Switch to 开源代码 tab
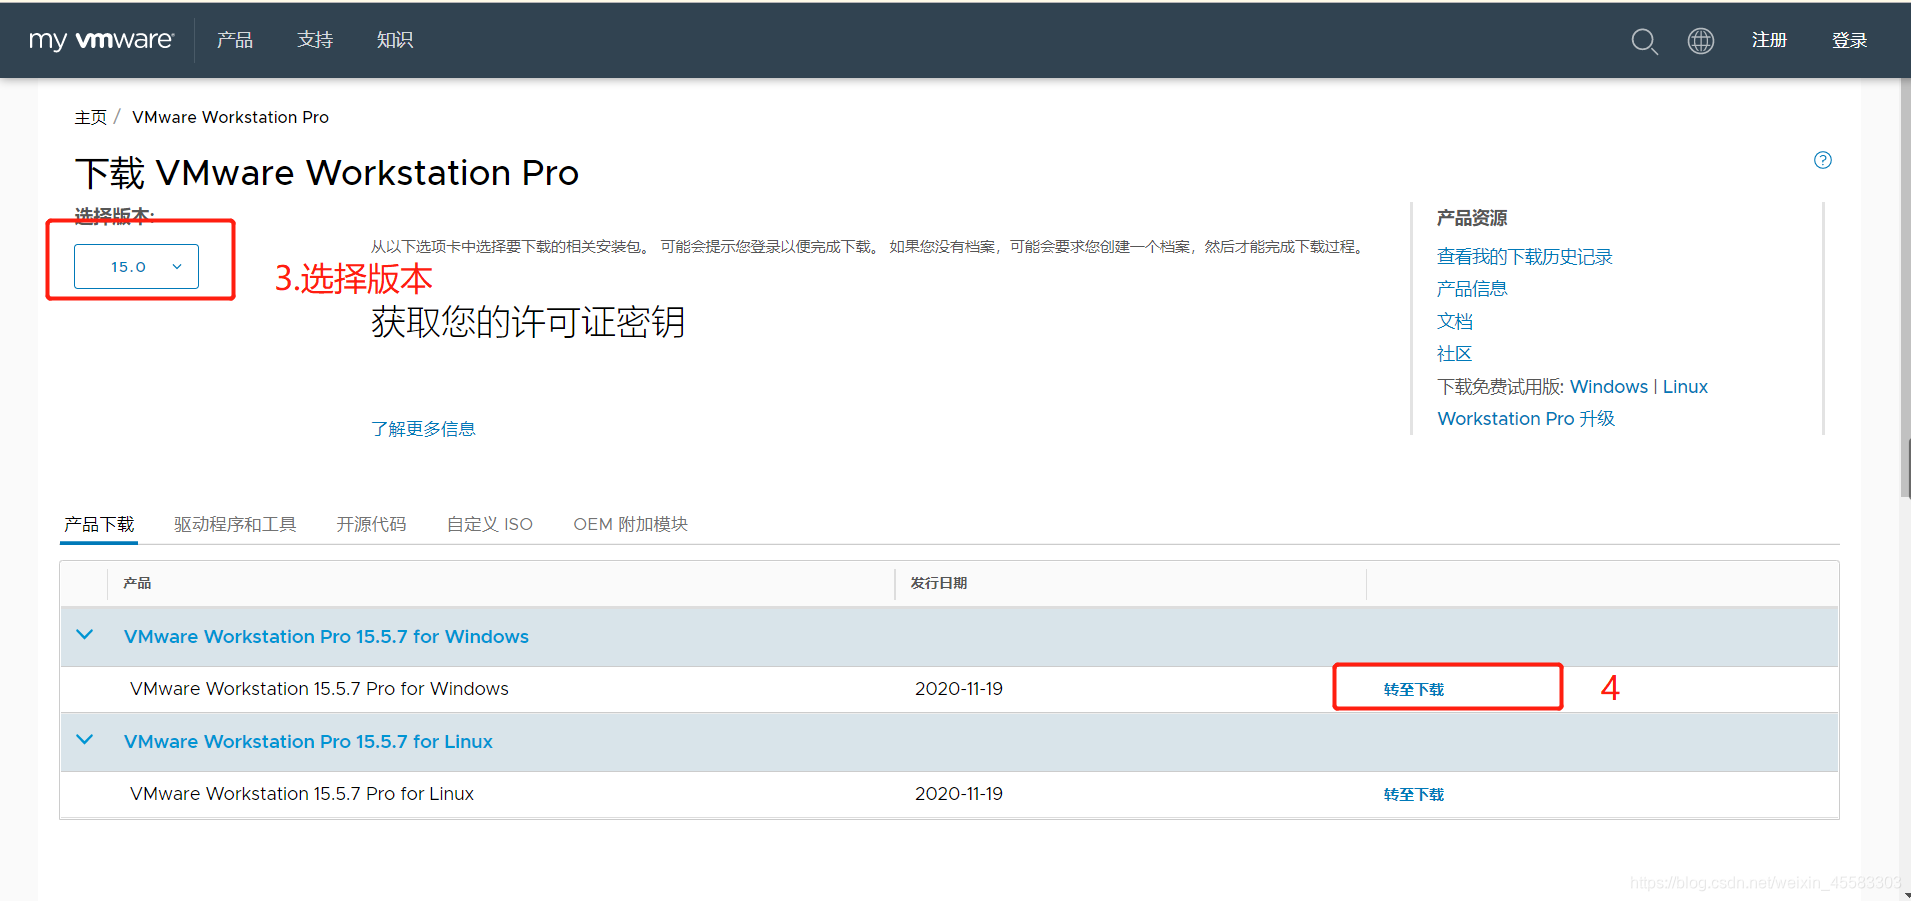The height and width of the screenshot is (901, 1911). [371, 524]
